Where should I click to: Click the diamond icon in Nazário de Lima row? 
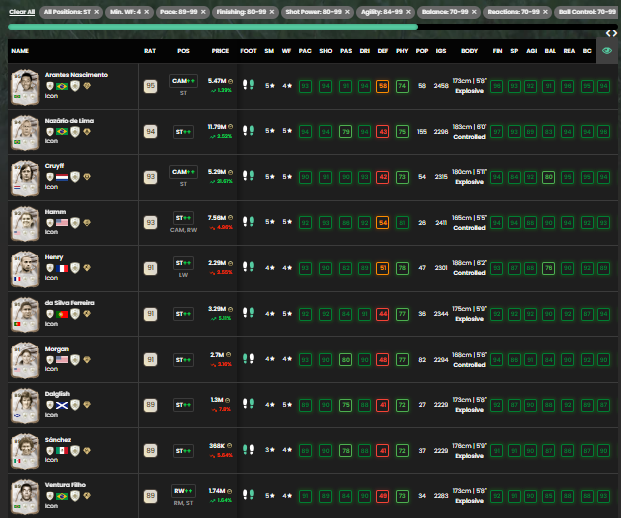click(87, 131)
